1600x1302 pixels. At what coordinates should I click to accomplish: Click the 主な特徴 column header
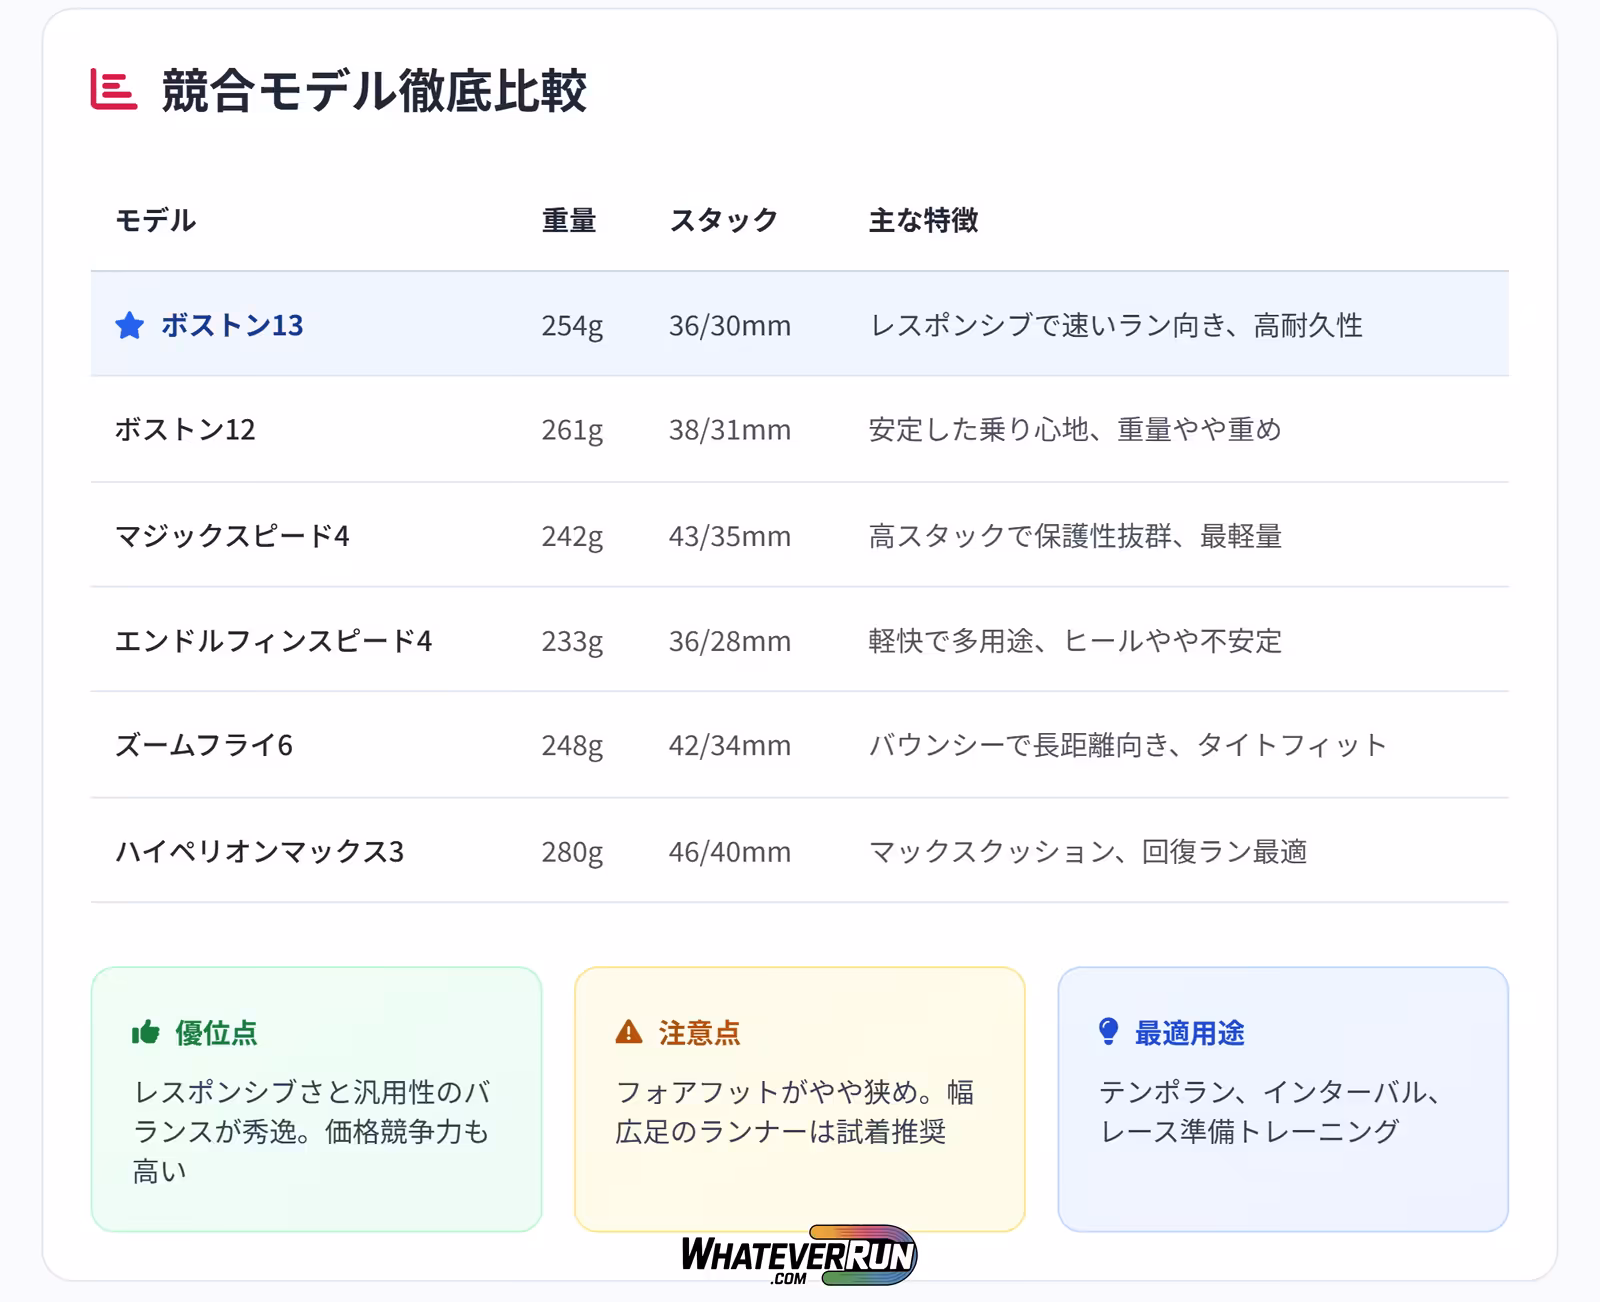click(923, 220)
